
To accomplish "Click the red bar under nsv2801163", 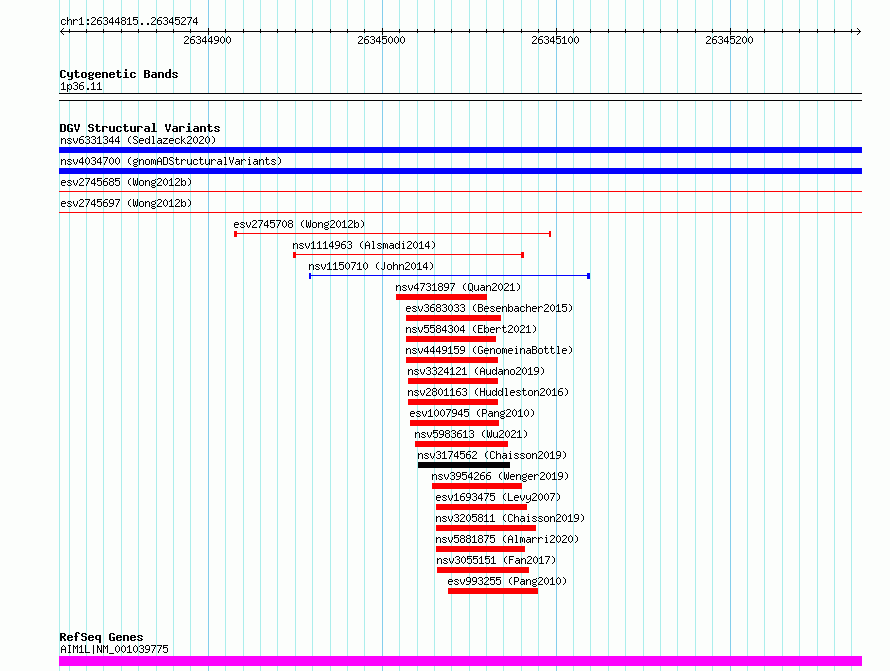I will pyautogui.click(x=453, y=402).
